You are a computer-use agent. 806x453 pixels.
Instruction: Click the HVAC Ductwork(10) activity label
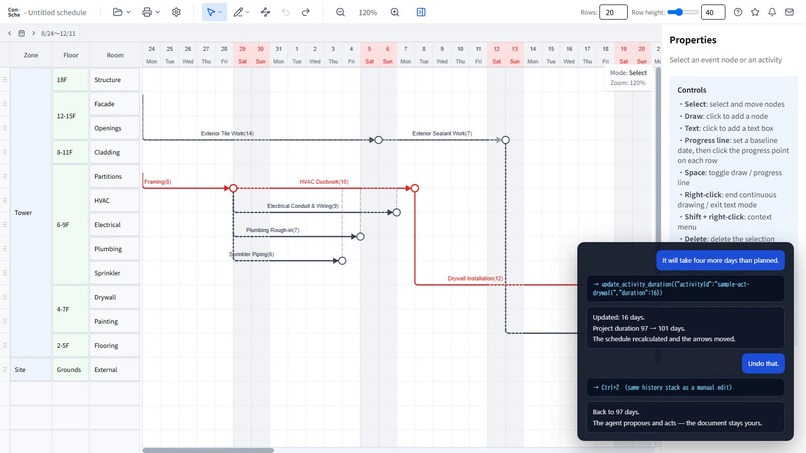coord(324,182)
